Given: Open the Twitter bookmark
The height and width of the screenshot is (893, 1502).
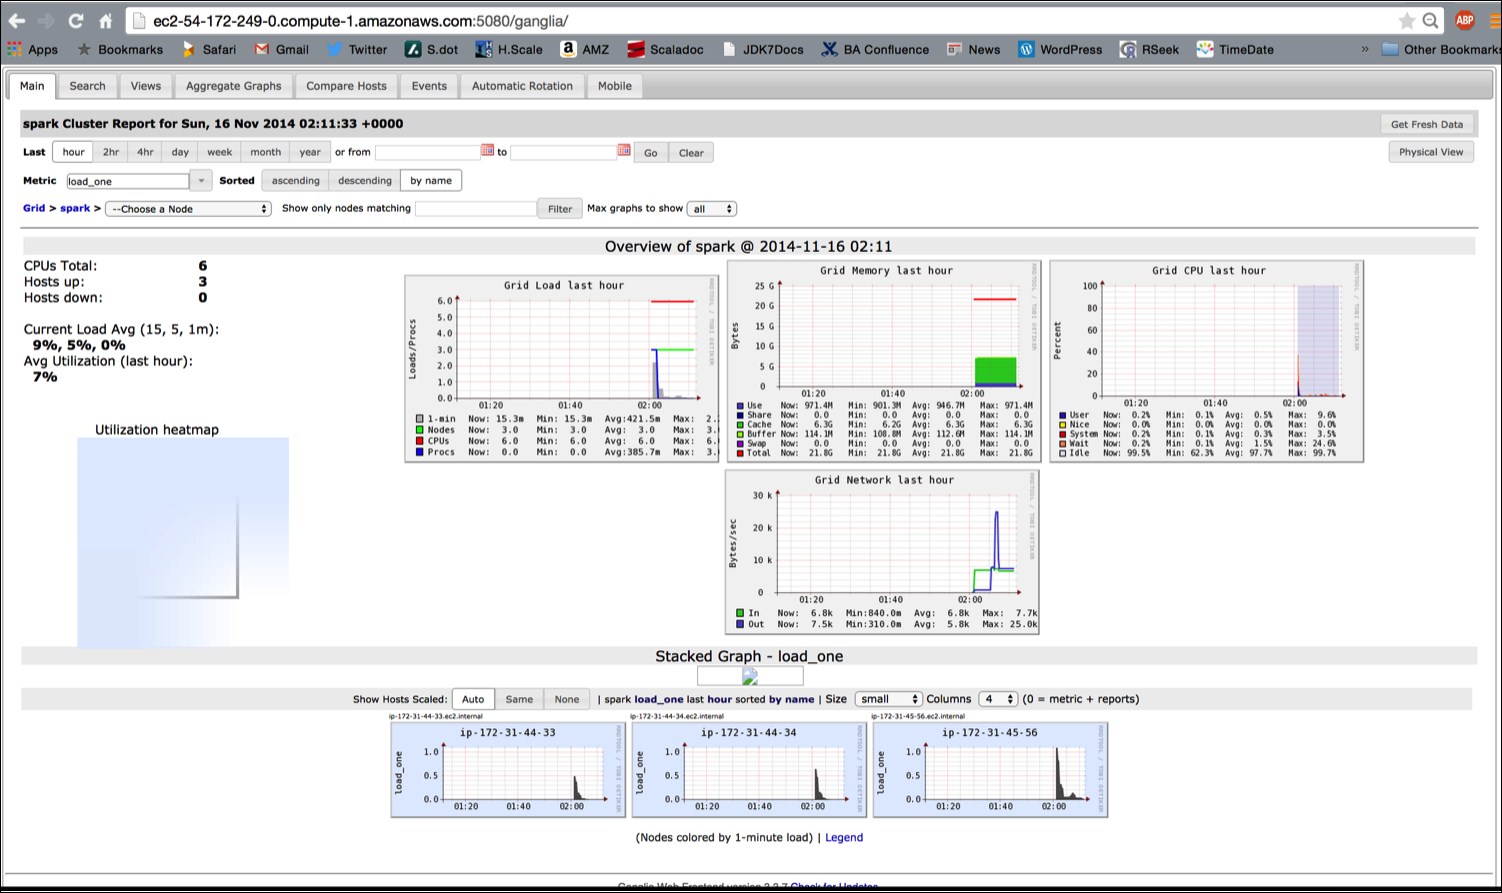Looking at the screenshot, I should tap(357, 49).
